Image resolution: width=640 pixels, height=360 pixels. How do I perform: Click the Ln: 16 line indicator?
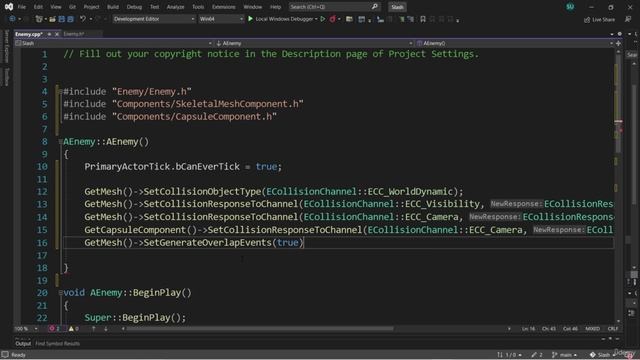pos(528,329)
